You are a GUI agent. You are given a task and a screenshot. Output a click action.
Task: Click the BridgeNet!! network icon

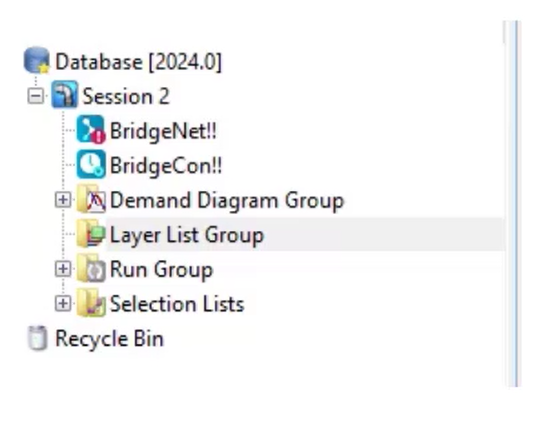(91, 130)
